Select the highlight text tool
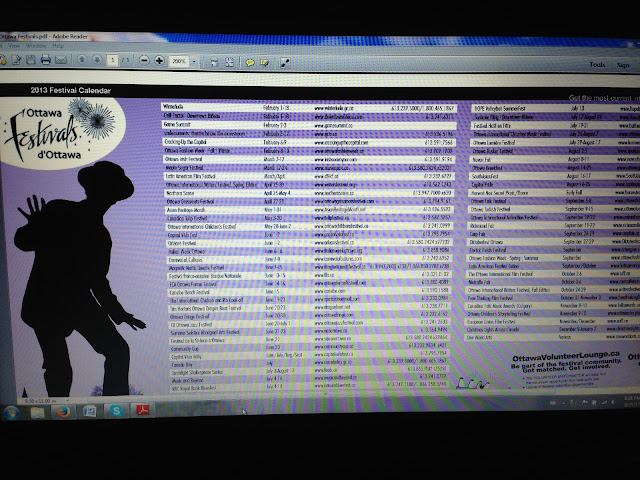Viewport: 640px width, 480px height. 264,63
